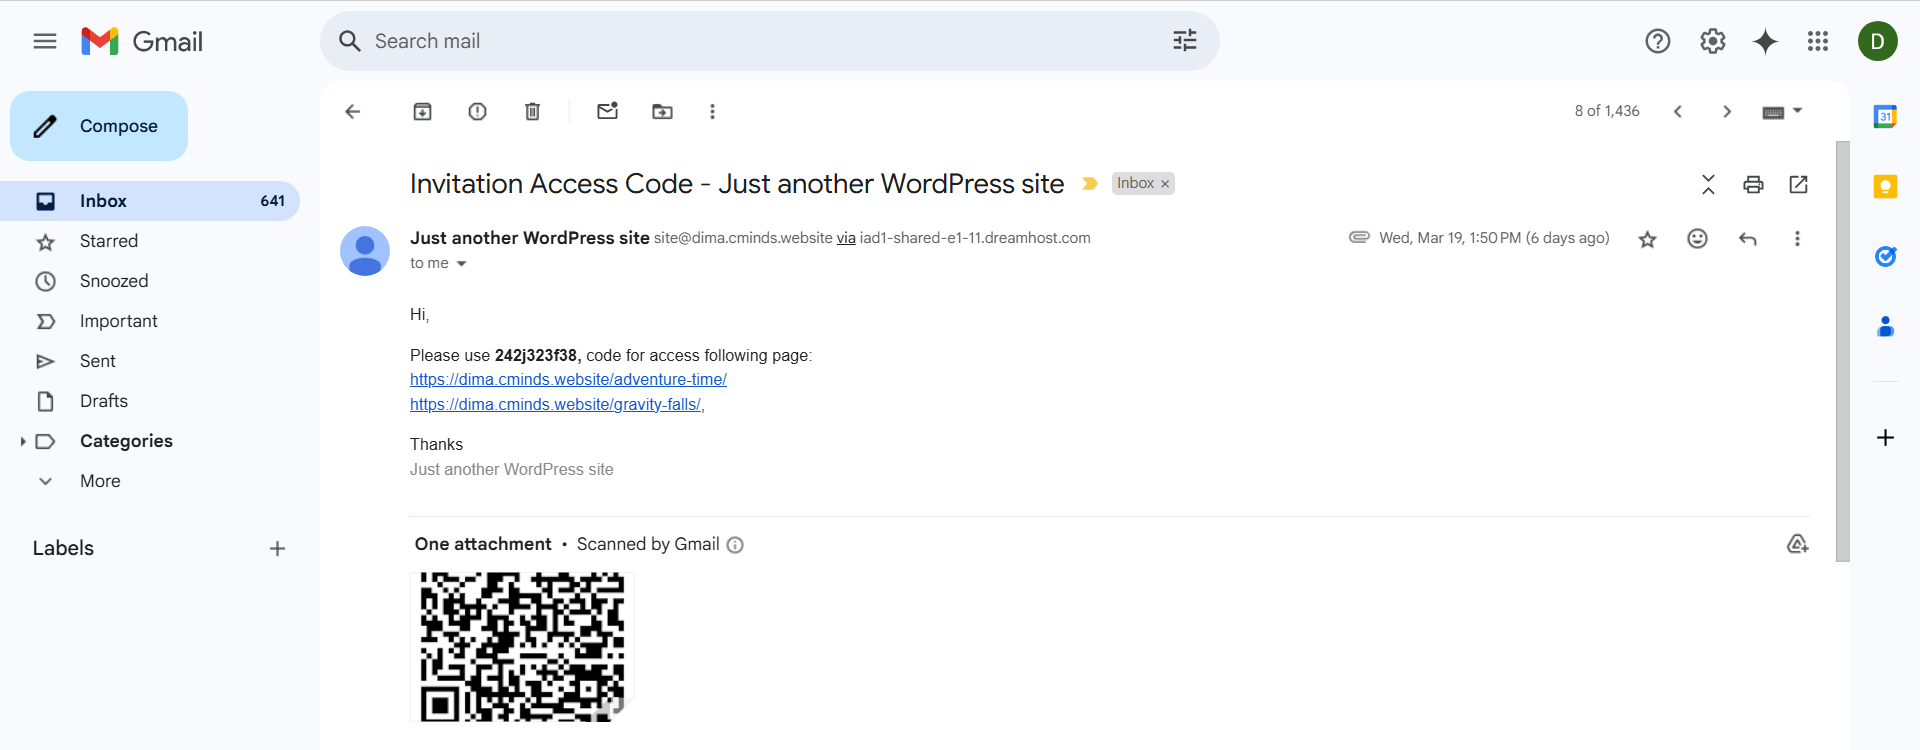Open the QR code attachment thumbnail

522,646
